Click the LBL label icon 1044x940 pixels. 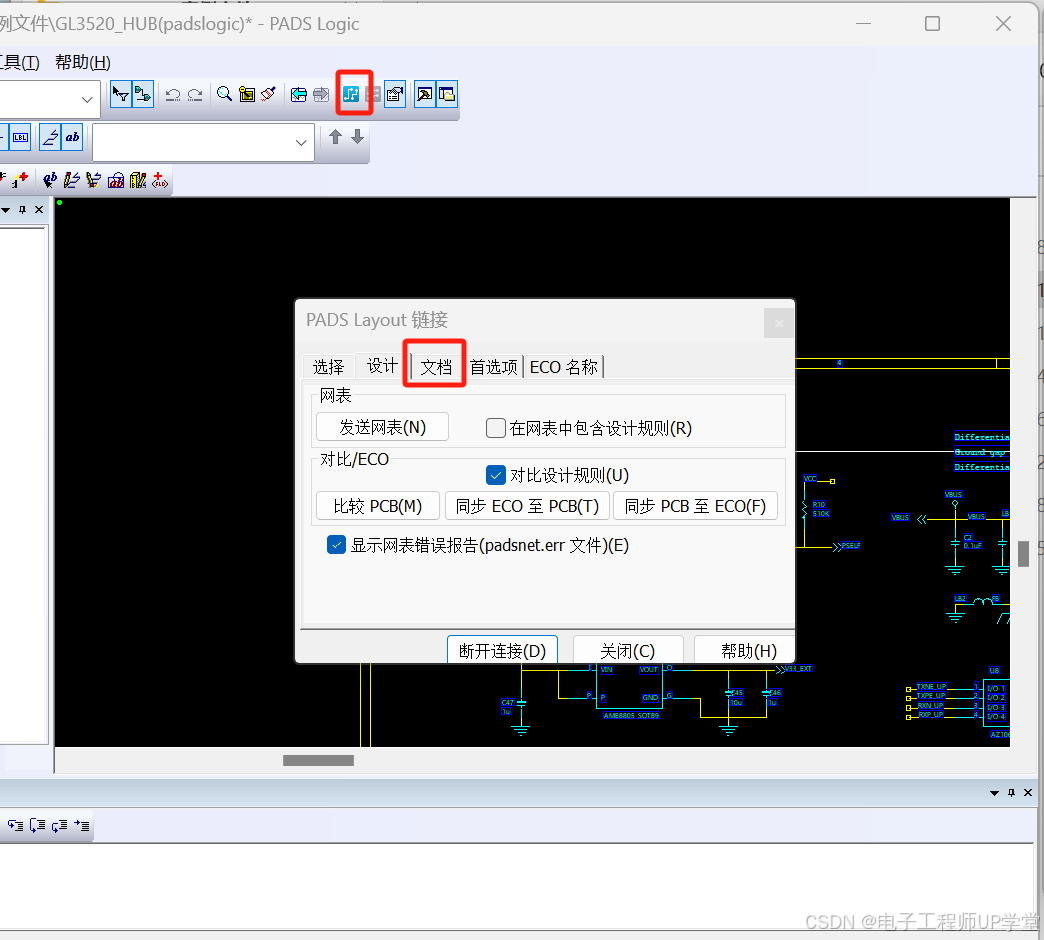pos(20,138)
